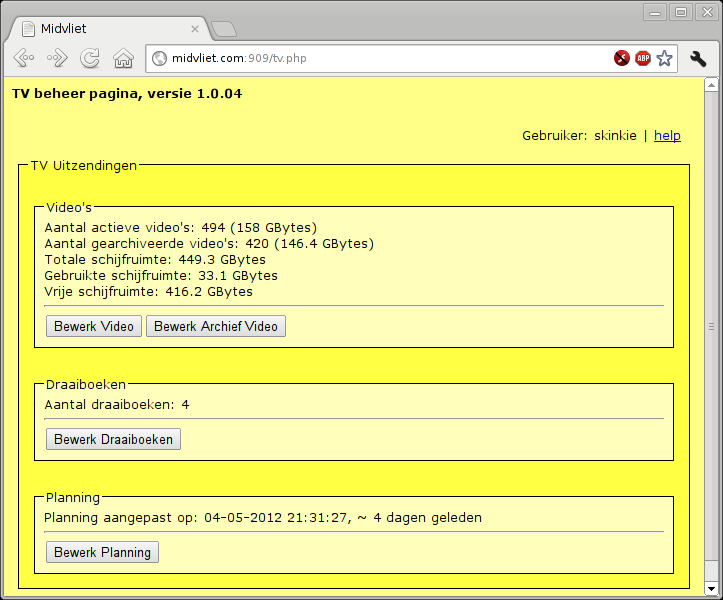
Task: Follow the help link
Action: tap(667, 135)
